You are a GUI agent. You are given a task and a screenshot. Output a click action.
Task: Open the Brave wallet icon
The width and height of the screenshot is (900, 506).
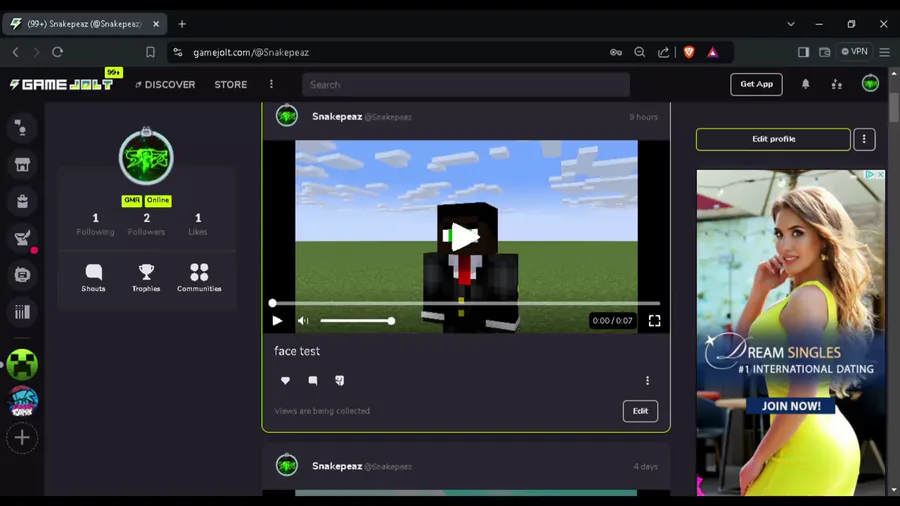(x=825, y=52)
